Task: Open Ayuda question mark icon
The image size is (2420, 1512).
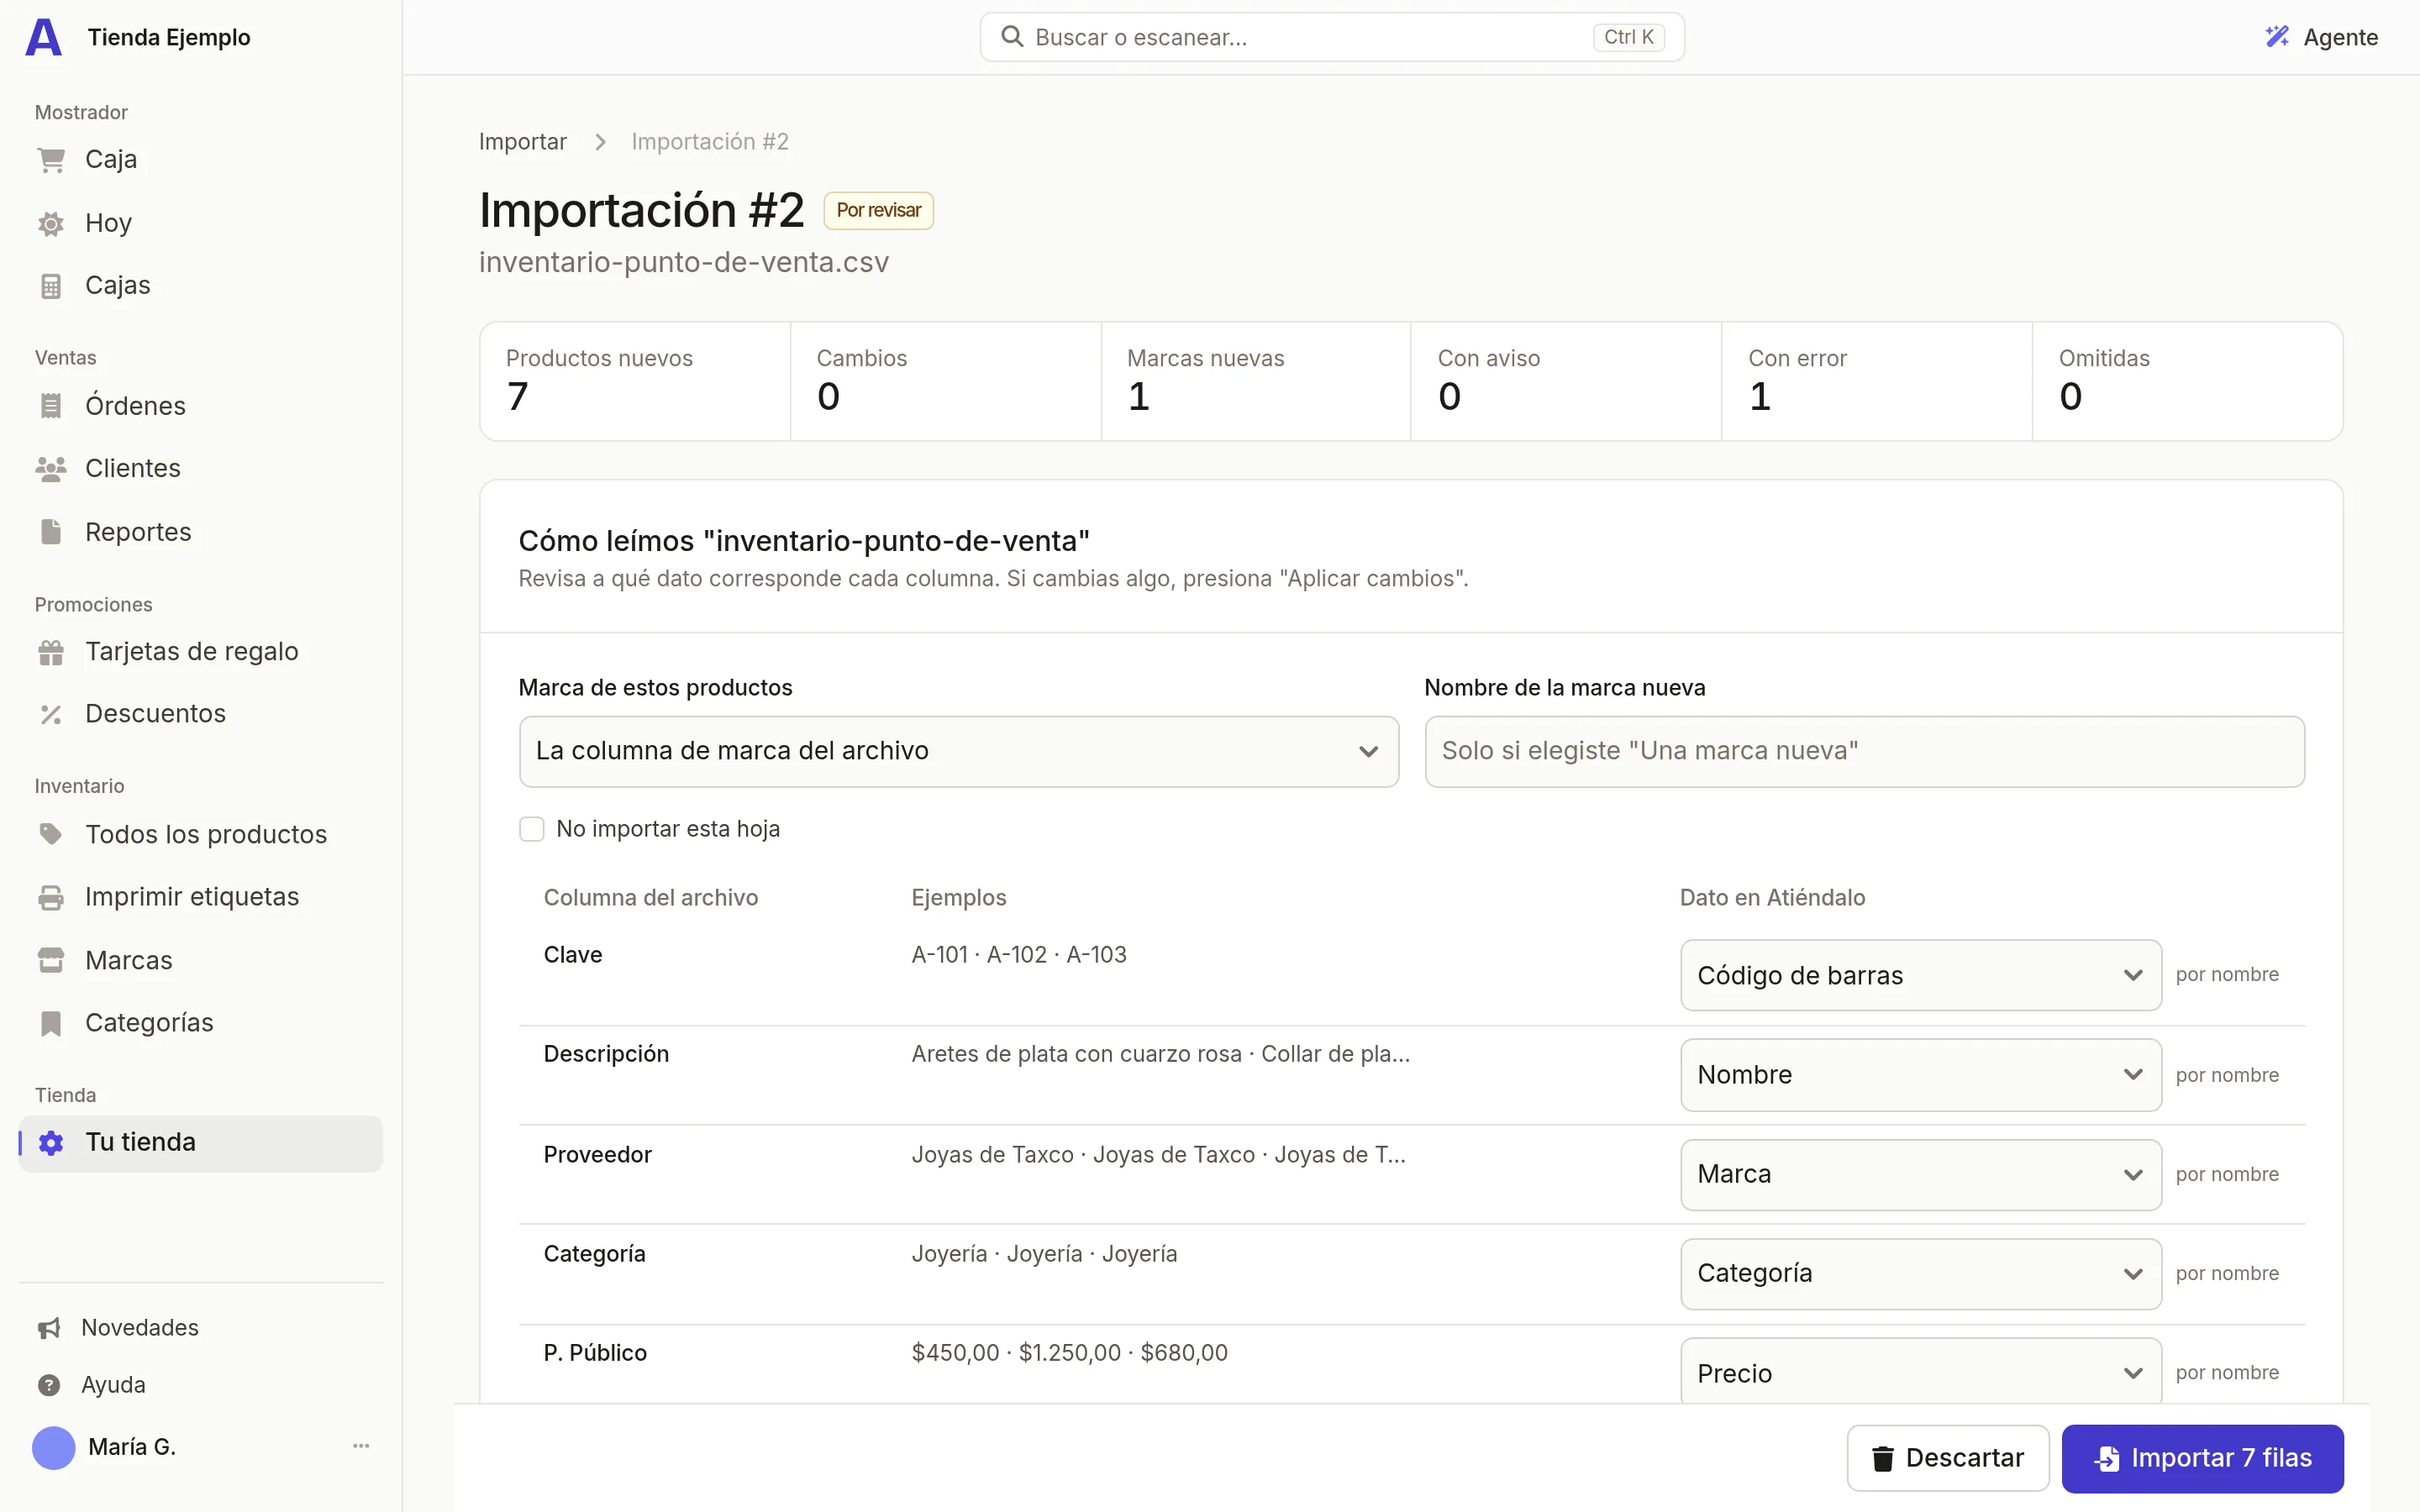Action: (49, 1385)
